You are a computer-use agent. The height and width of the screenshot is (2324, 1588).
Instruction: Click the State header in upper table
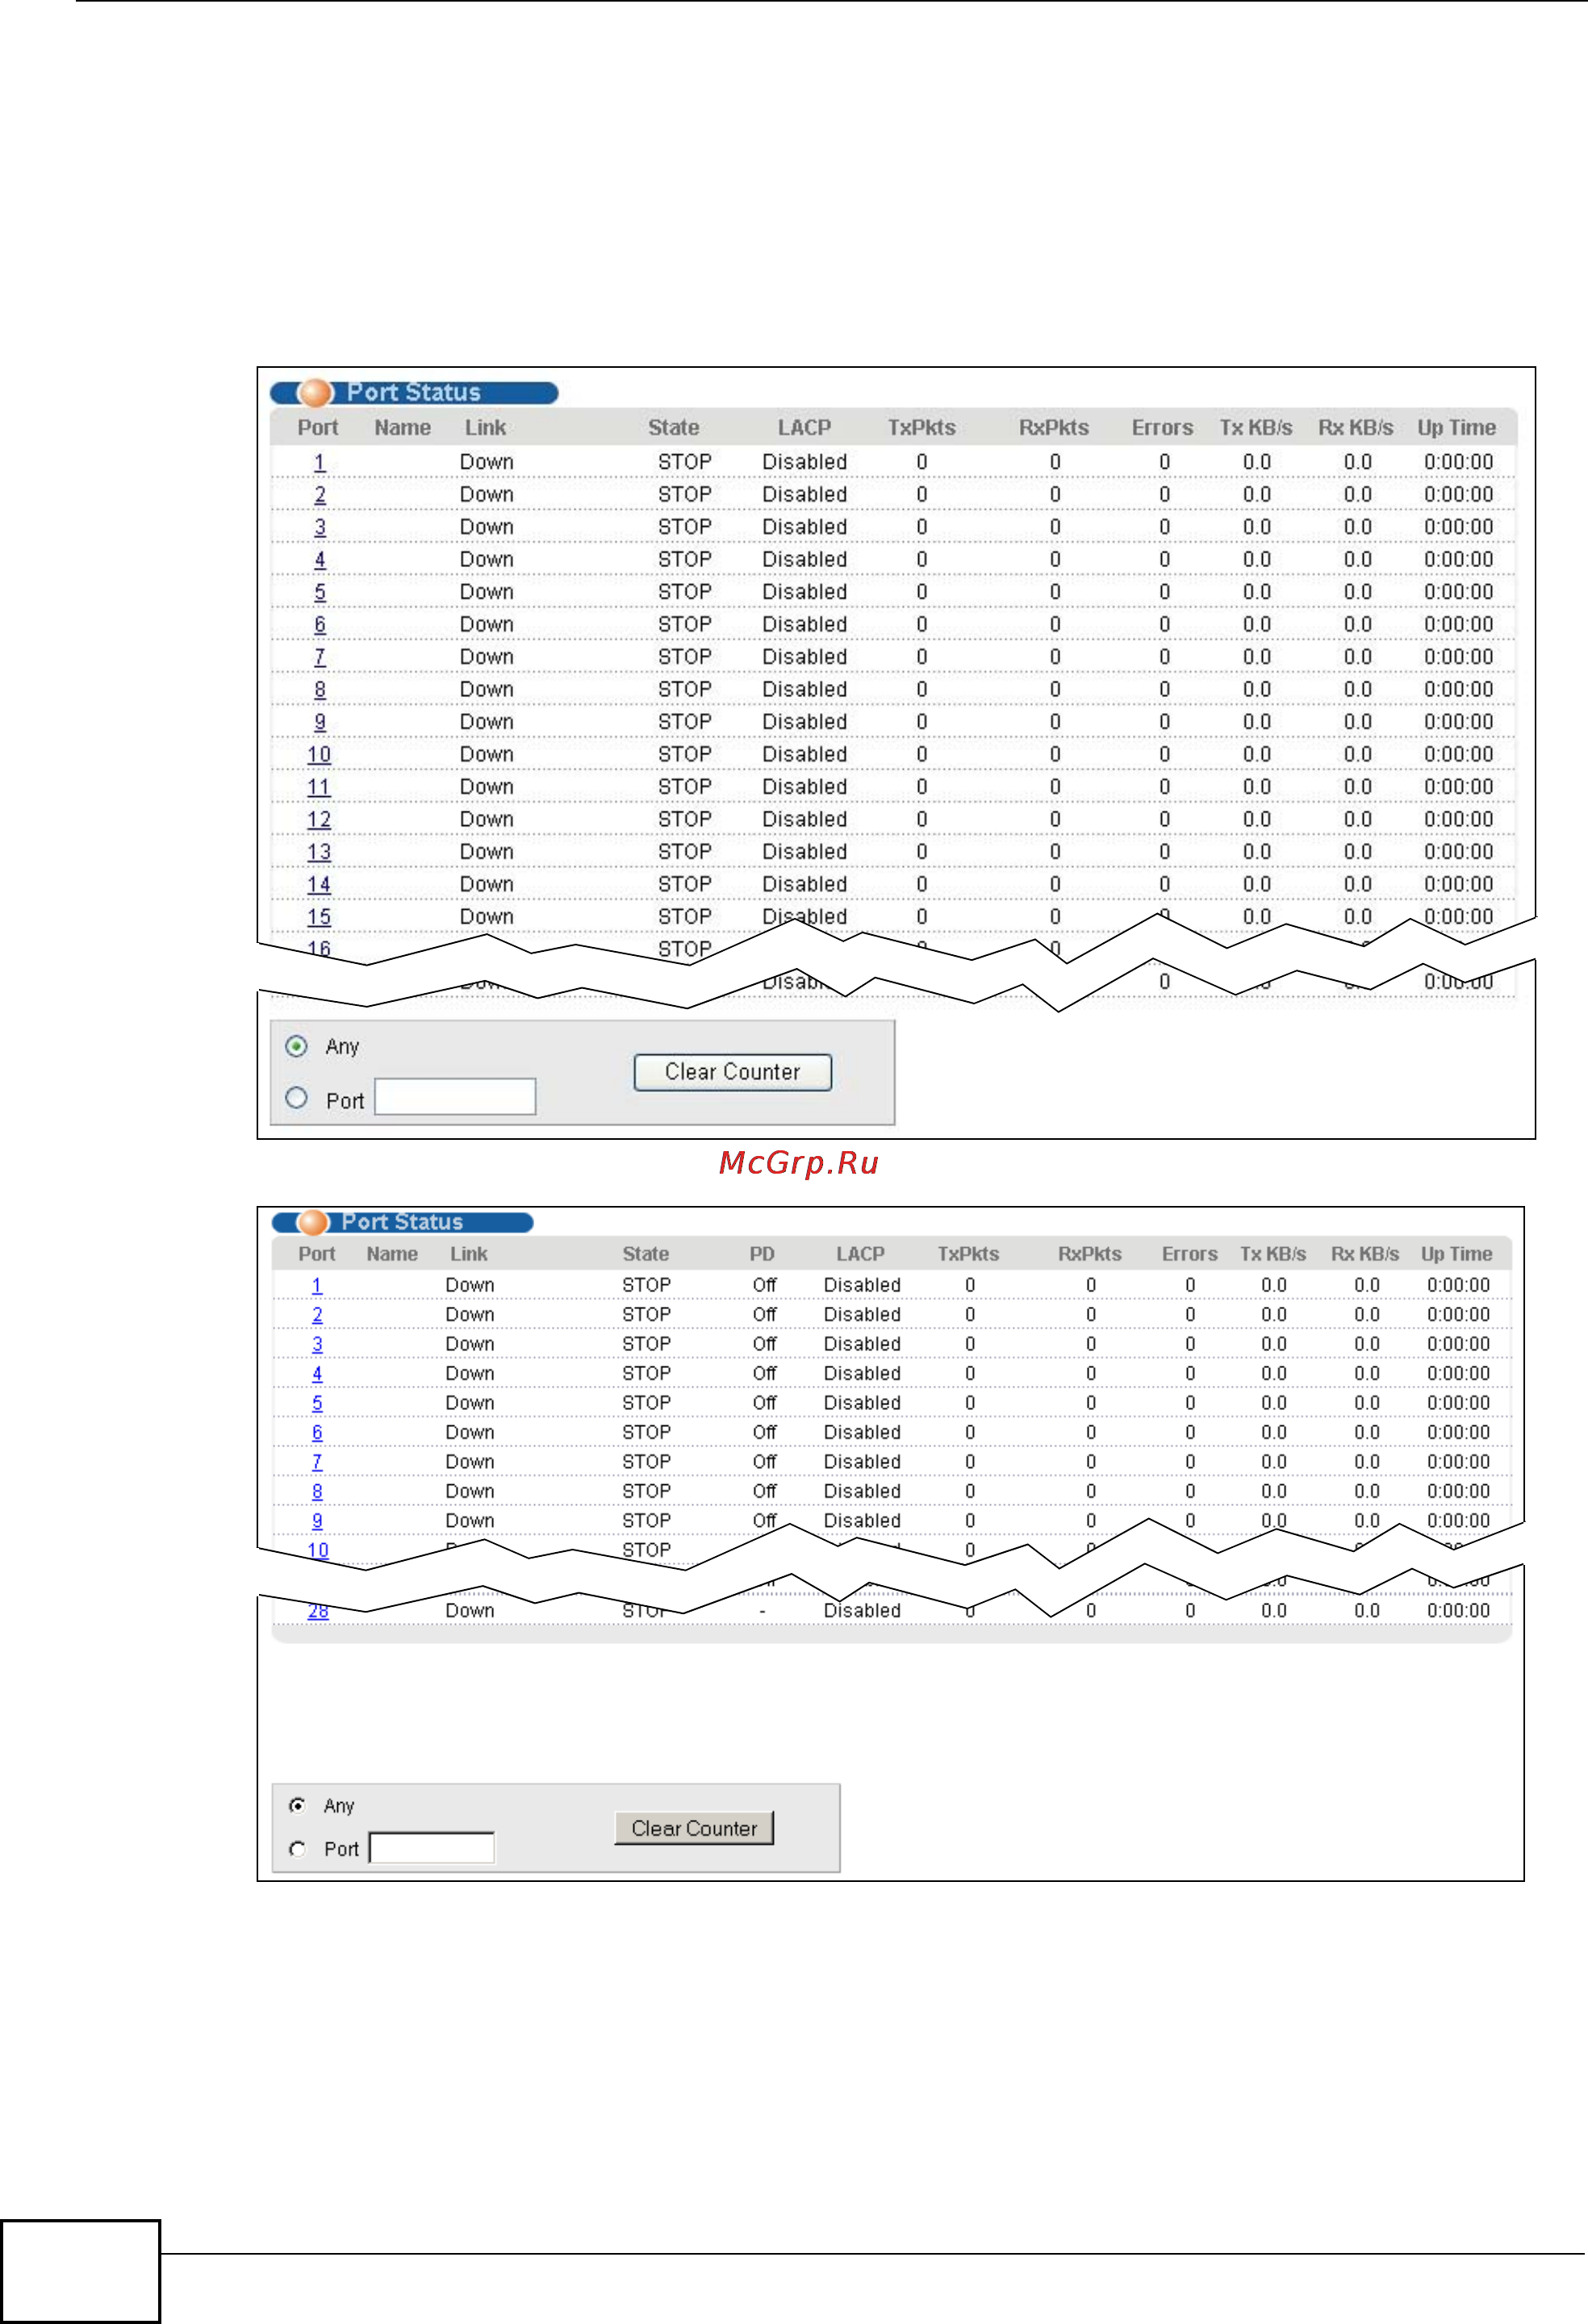[x=673, y=428]
